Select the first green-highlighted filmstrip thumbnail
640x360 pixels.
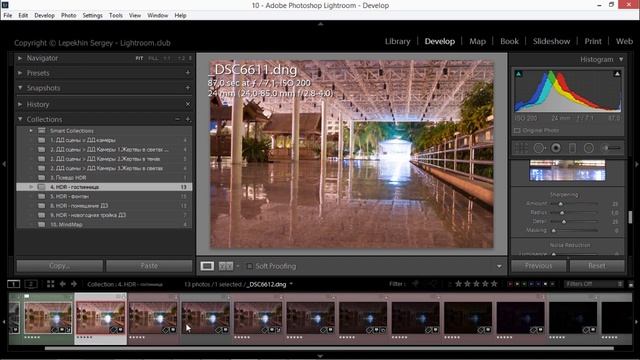pos(48,318)
